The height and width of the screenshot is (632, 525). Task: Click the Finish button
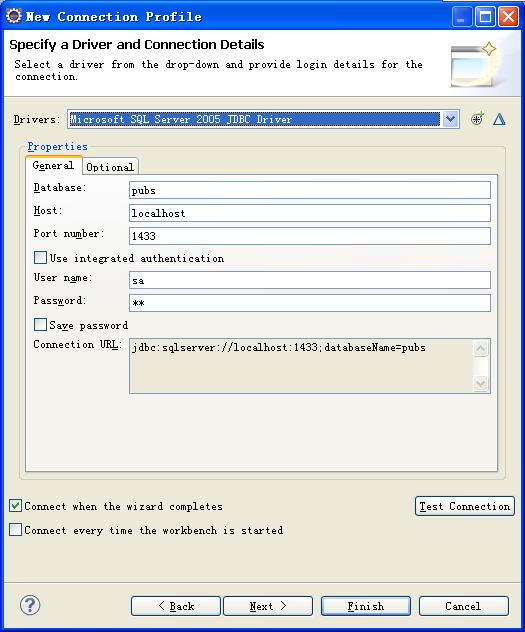click(366, 606)
